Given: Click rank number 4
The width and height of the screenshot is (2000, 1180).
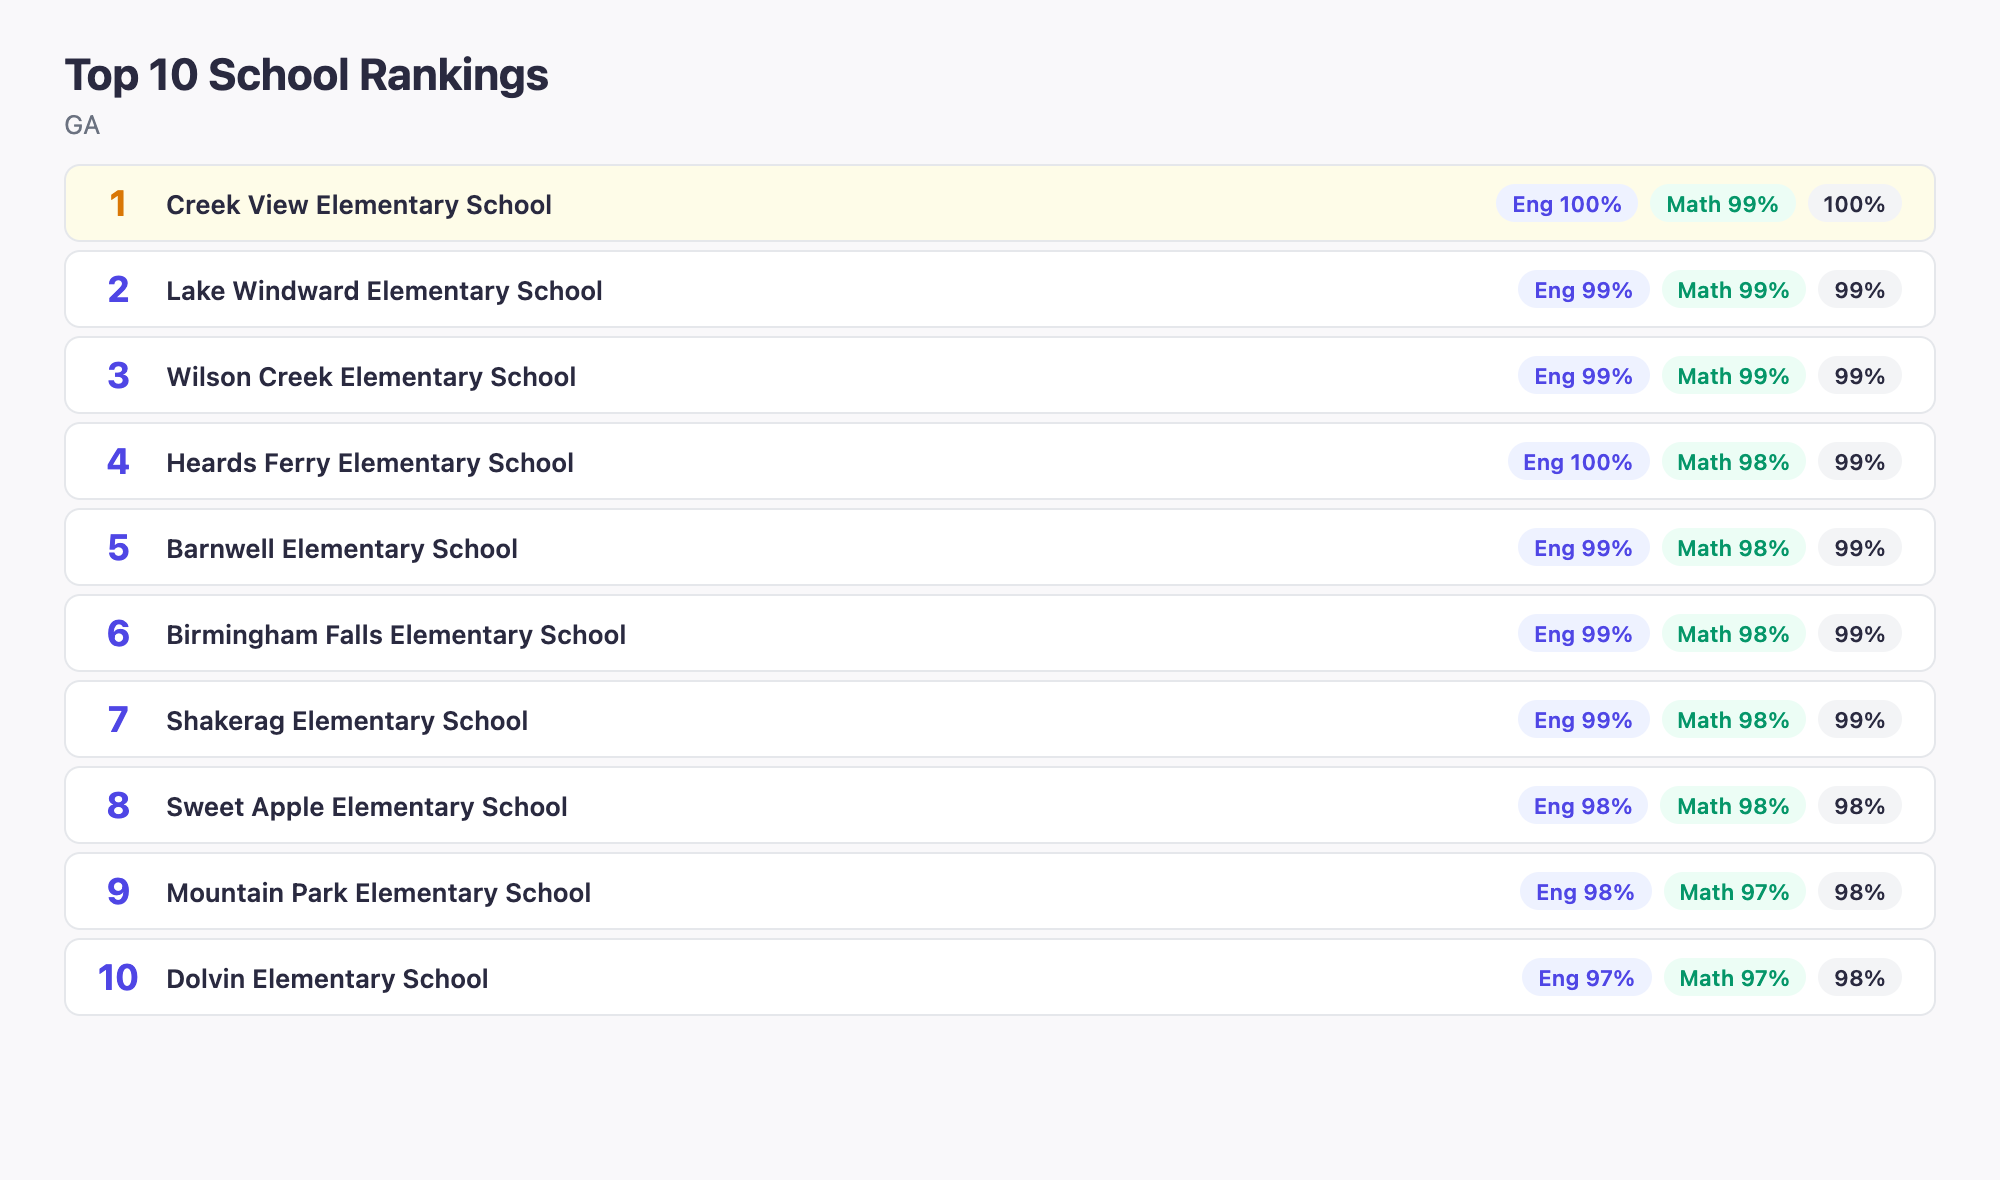Looking at the screenshot, I should pos(118,462).
